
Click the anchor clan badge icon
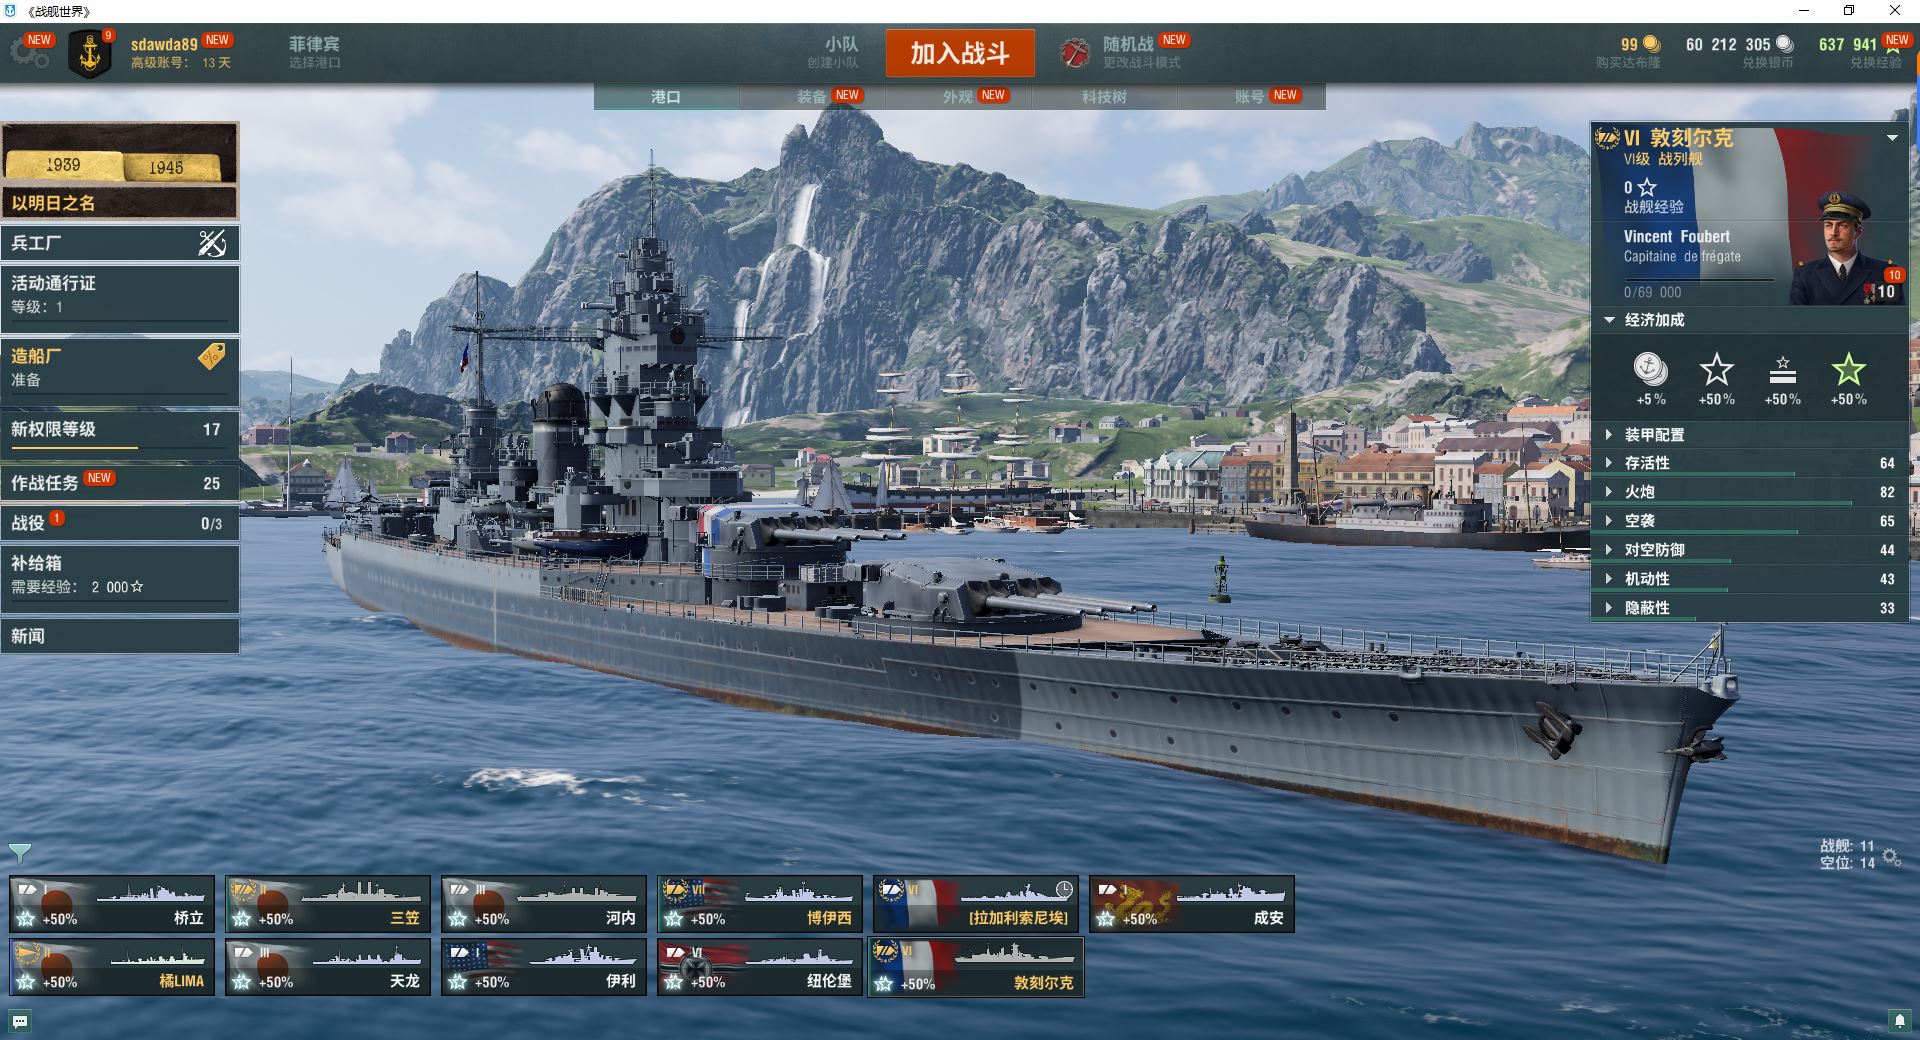(90, 54)
